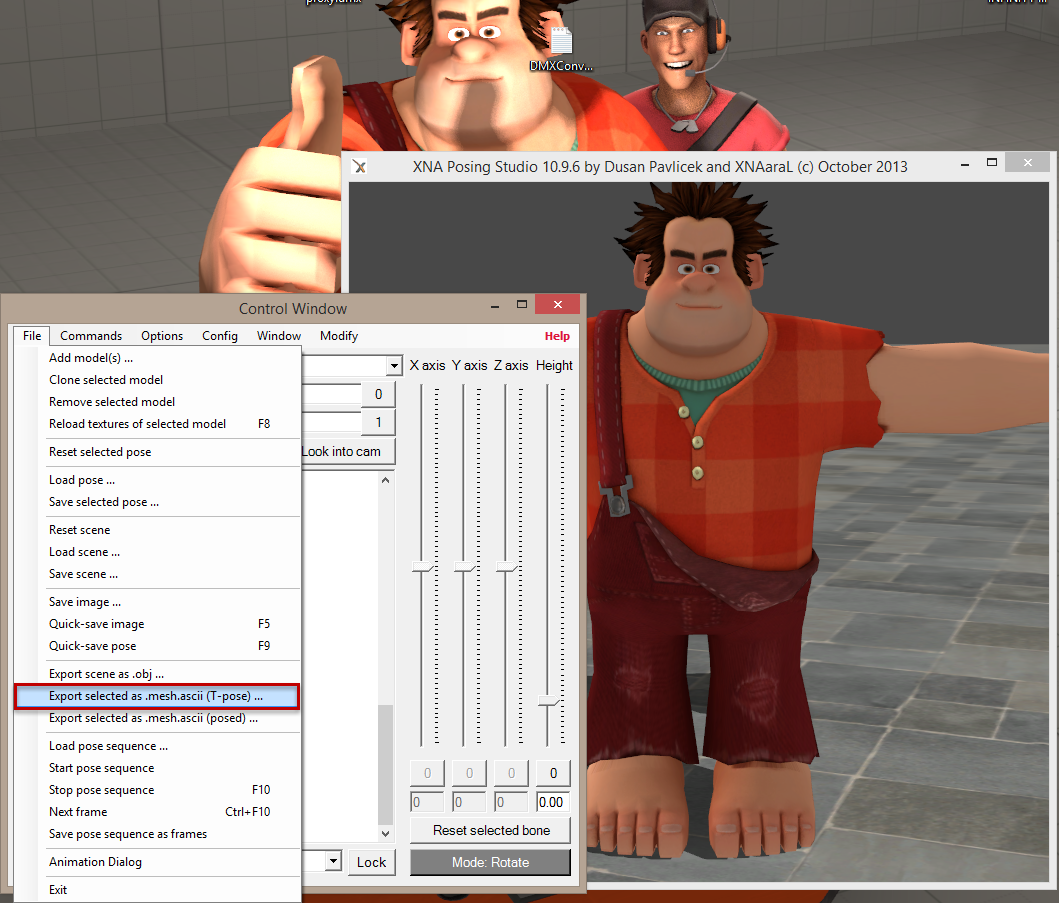The width and height of the screenshot is (1059, 903).
Task: Choose Add model(s) from File menu
Action: [x=157, y=358]
